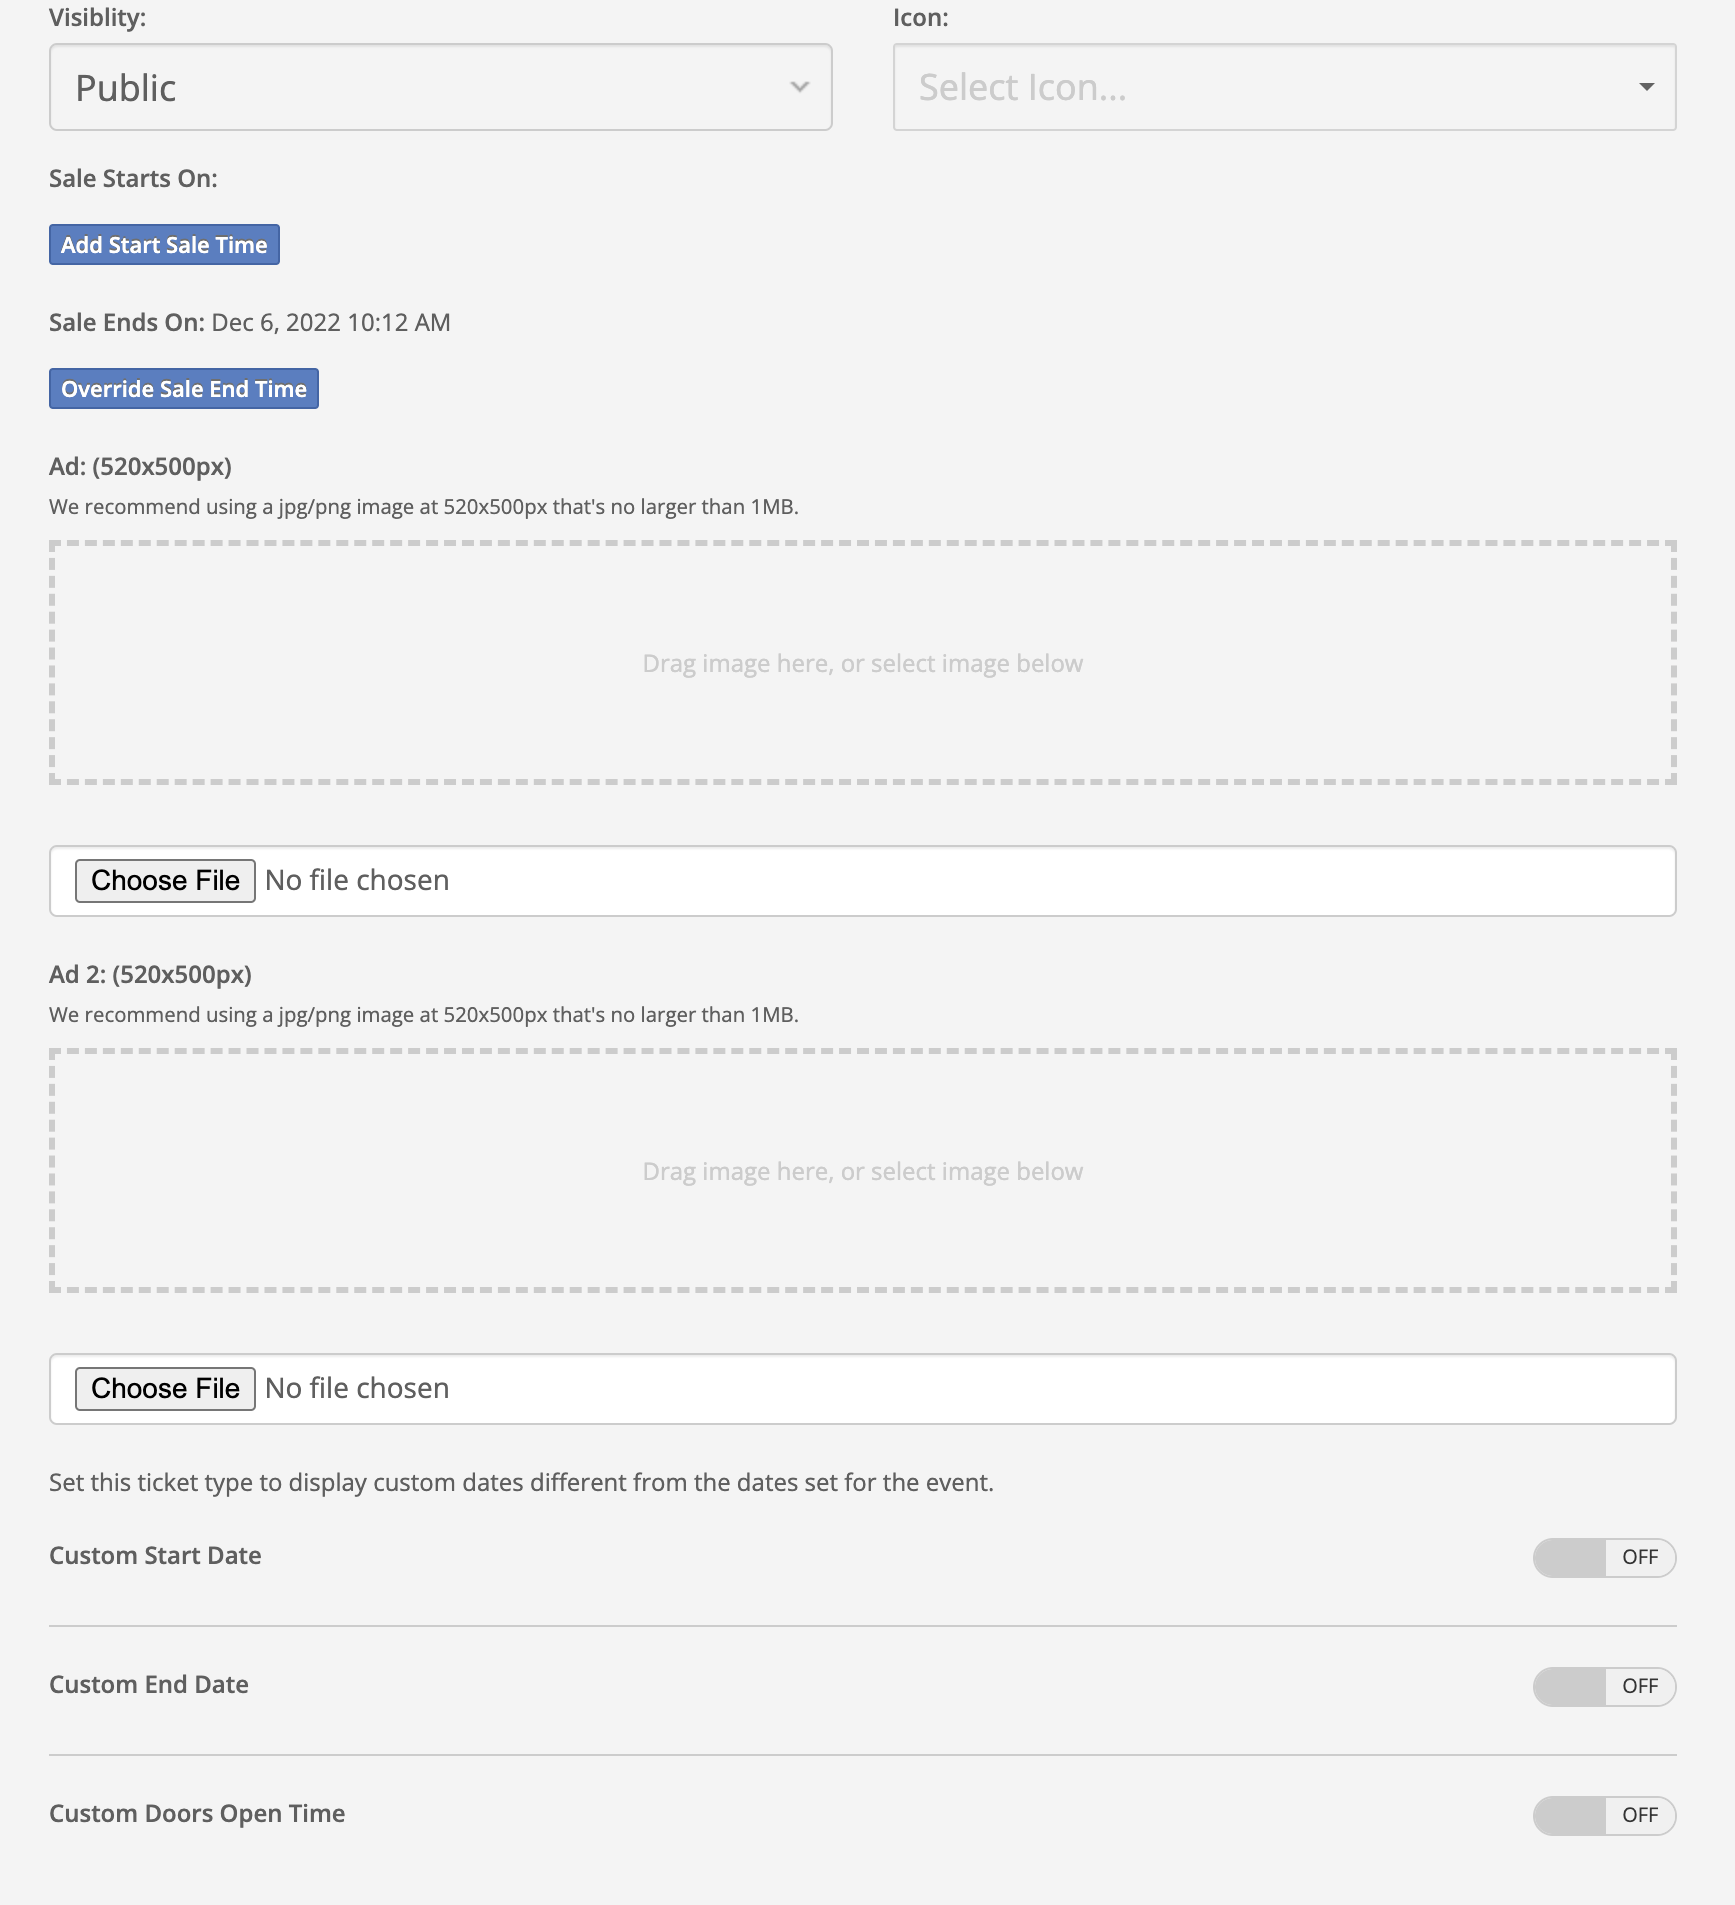Viewport: 1735px width, 1905px height.
Task: Click the Ad 2 drag image area
Action: click(x=861, y=1170)
